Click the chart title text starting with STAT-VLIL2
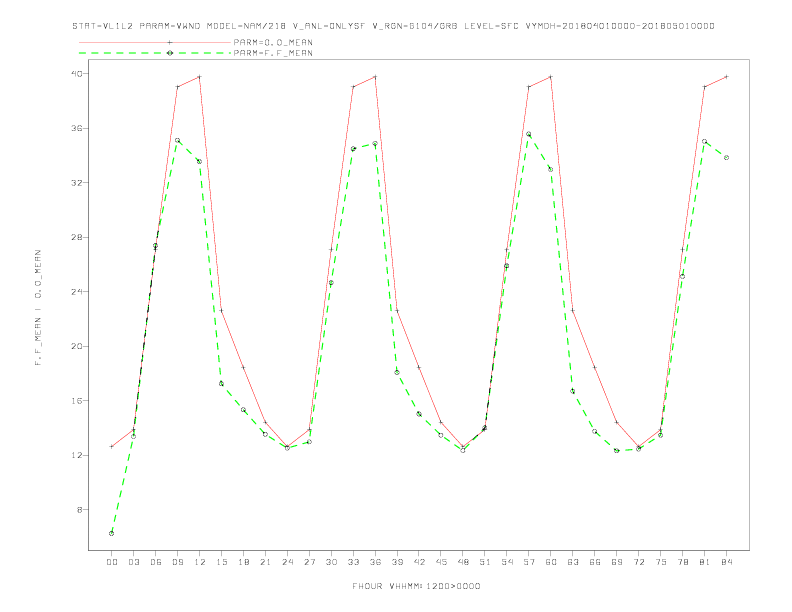The image size is (792, 612). [x=393, y=26]
